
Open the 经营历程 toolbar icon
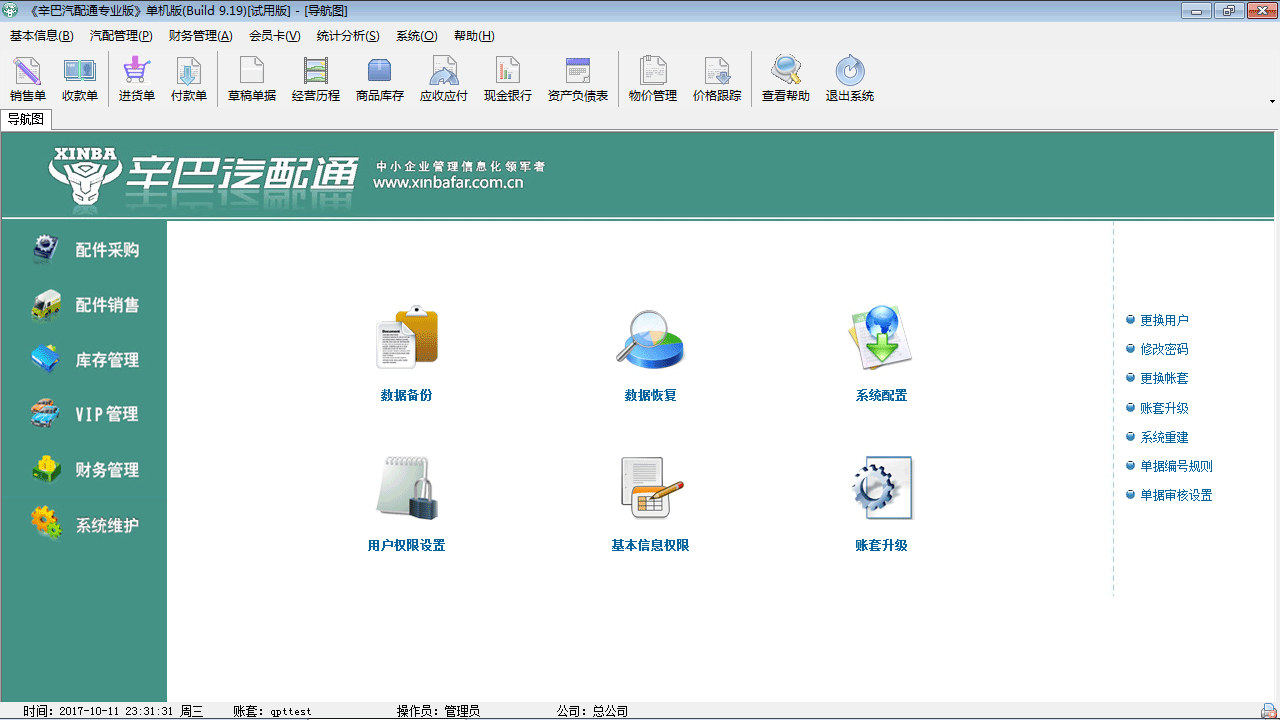(316, 79)
